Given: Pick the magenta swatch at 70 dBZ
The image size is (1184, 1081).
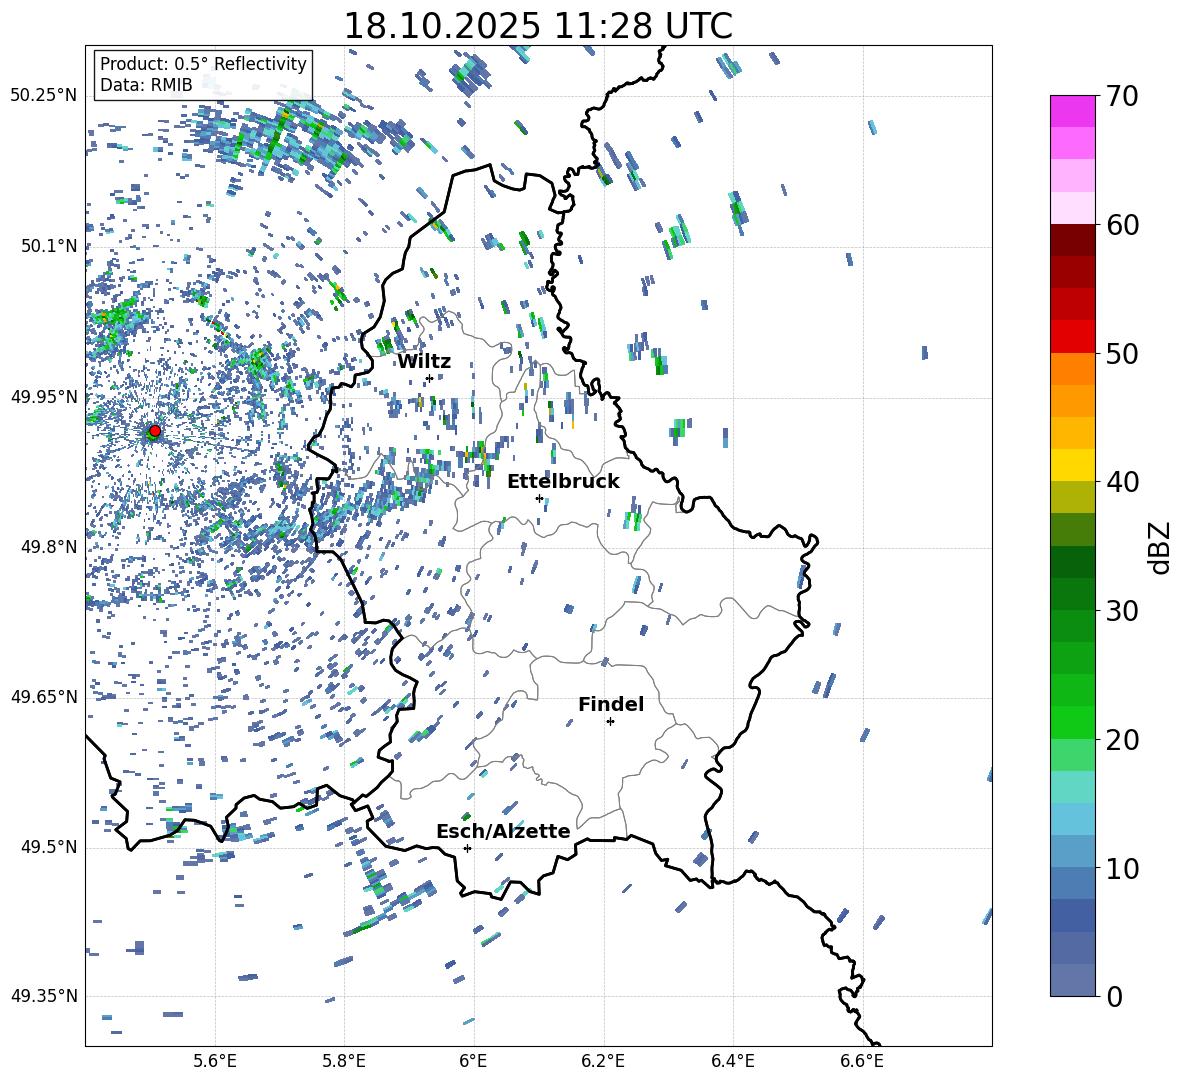Looking at the screenshot, I should tap(1073, 111).
